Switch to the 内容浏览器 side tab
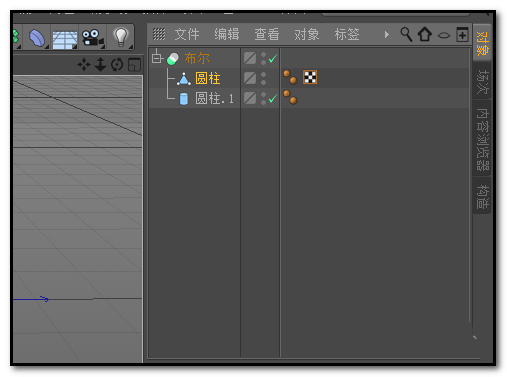Screen dimensions: 507x377 point(482,139)
